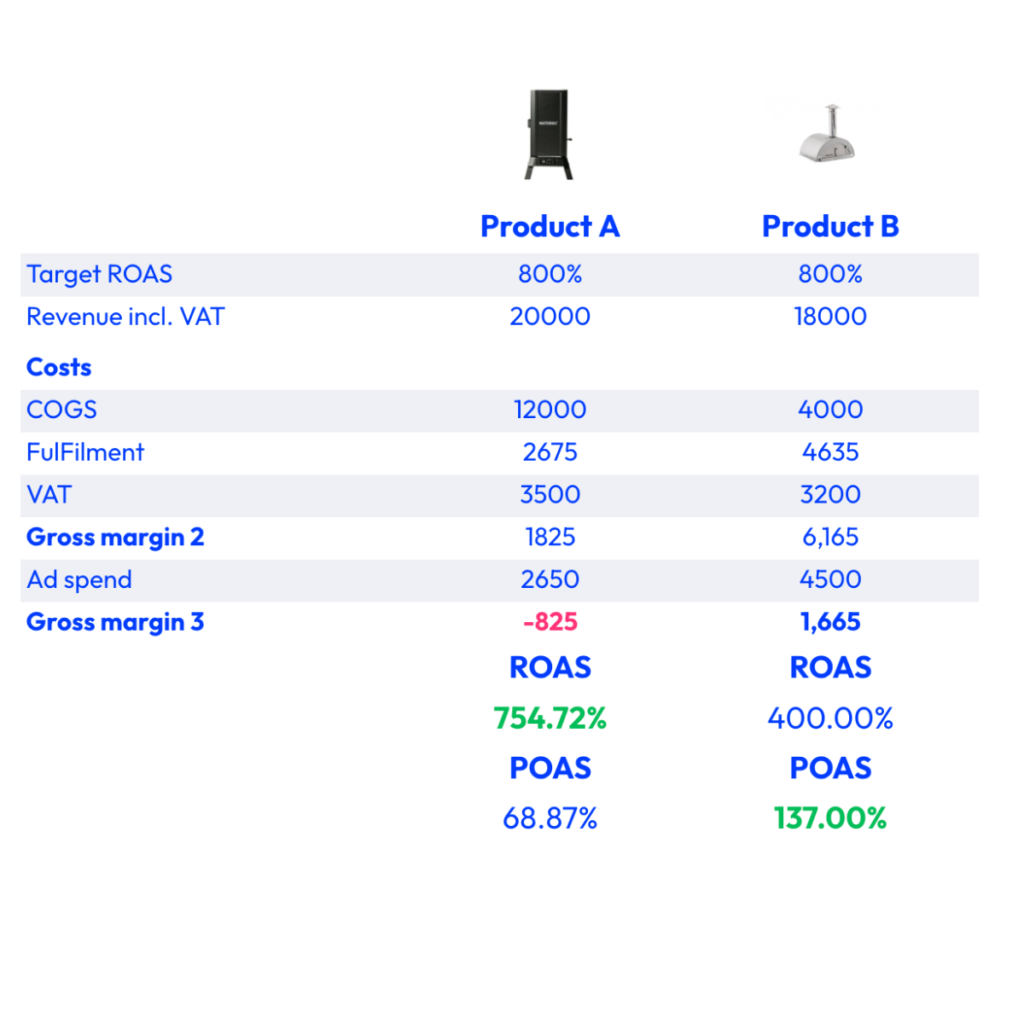Screen dimensions: 1024x1024
Task: Select the Product B column heading
Action: click(830, 227)
